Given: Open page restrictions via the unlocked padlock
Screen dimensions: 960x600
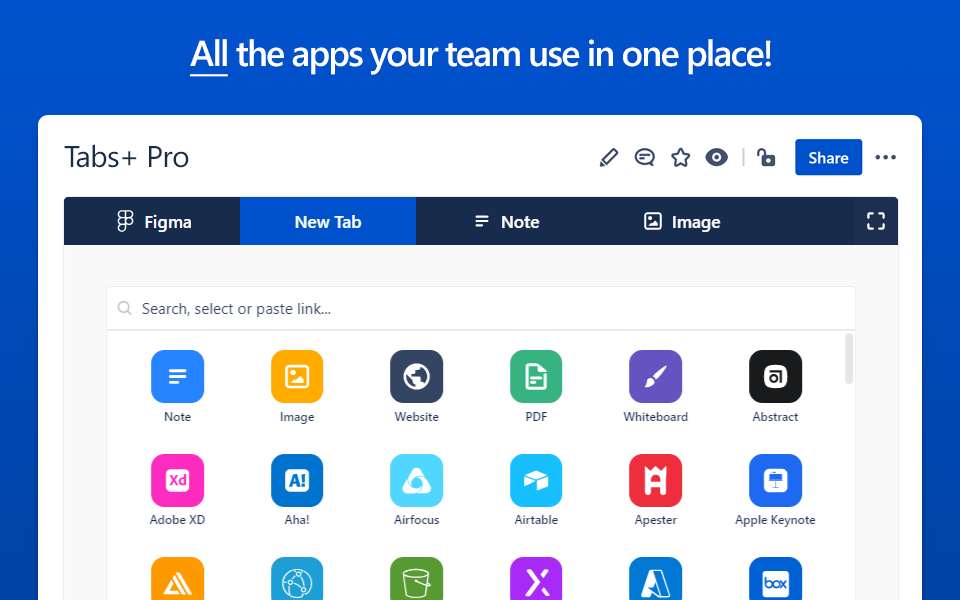Looking at the screenshot, I should 766,157.
